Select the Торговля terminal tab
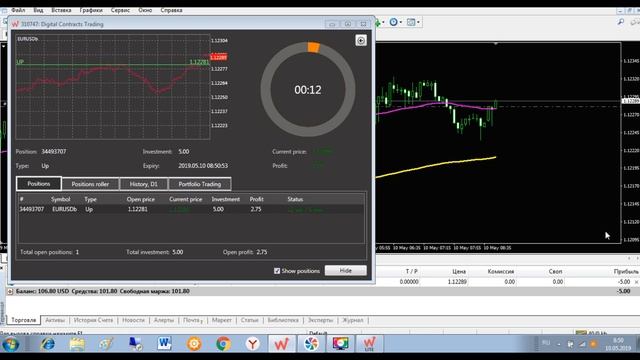The height and width of the screenshot is (360, 640). [x=24, y=320]
